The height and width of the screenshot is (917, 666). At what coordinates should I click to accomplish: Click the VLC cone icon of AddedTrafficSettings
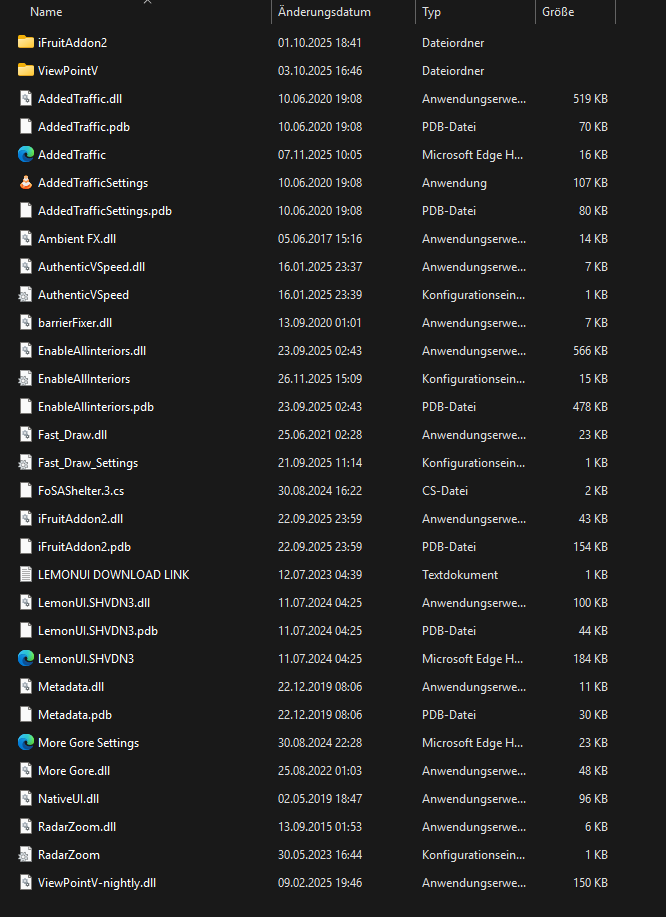(x=26, y=182)
